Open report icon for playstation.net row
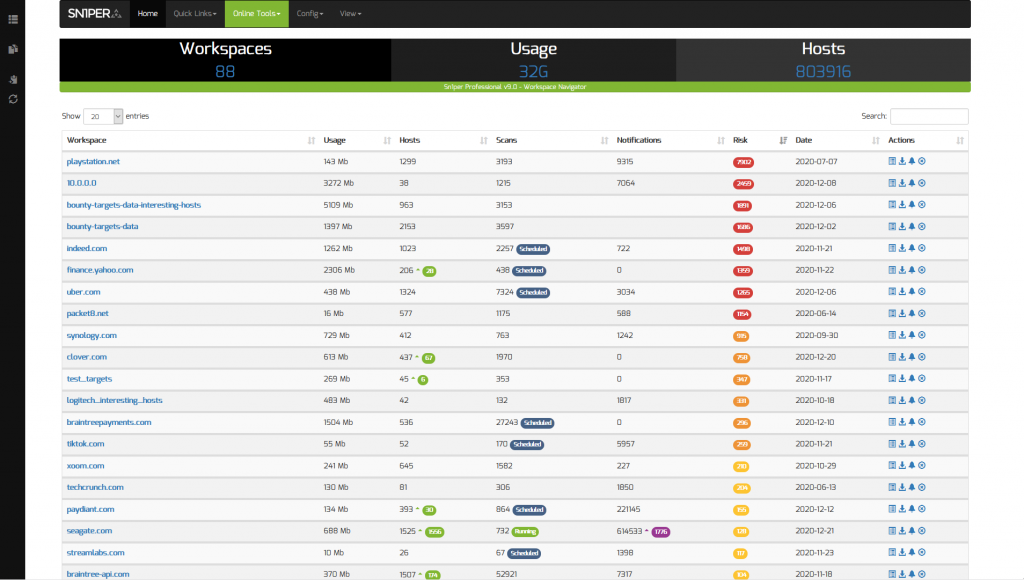Viewport: 1024px width, 580px height. coord(892,161)
